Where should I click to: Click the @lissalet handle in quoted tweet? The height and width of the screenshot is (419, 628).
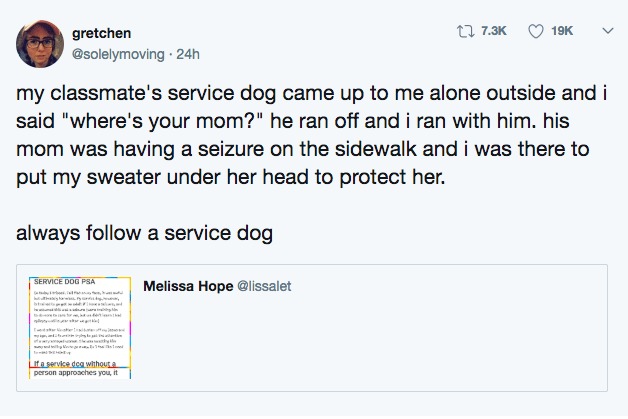pos(264,286)
